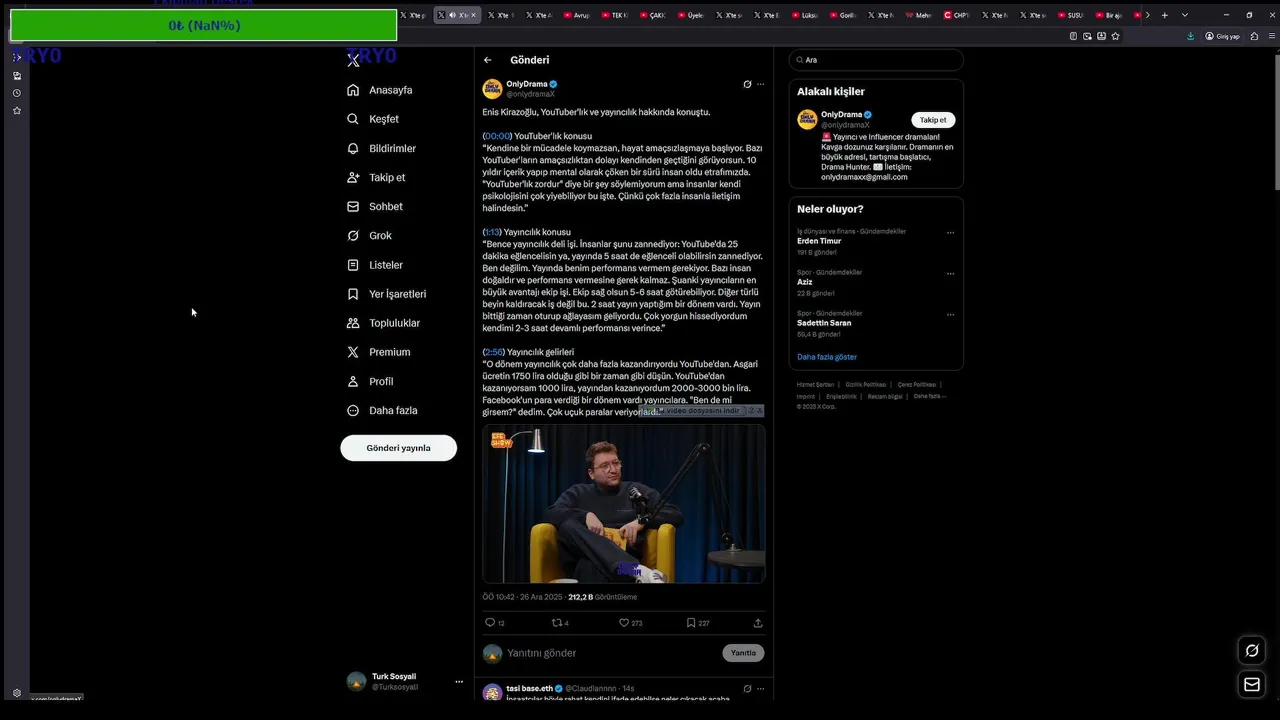Open Enis Kirazoğlu video thumbnail
Screen dimensions: 1280x720
624,504
